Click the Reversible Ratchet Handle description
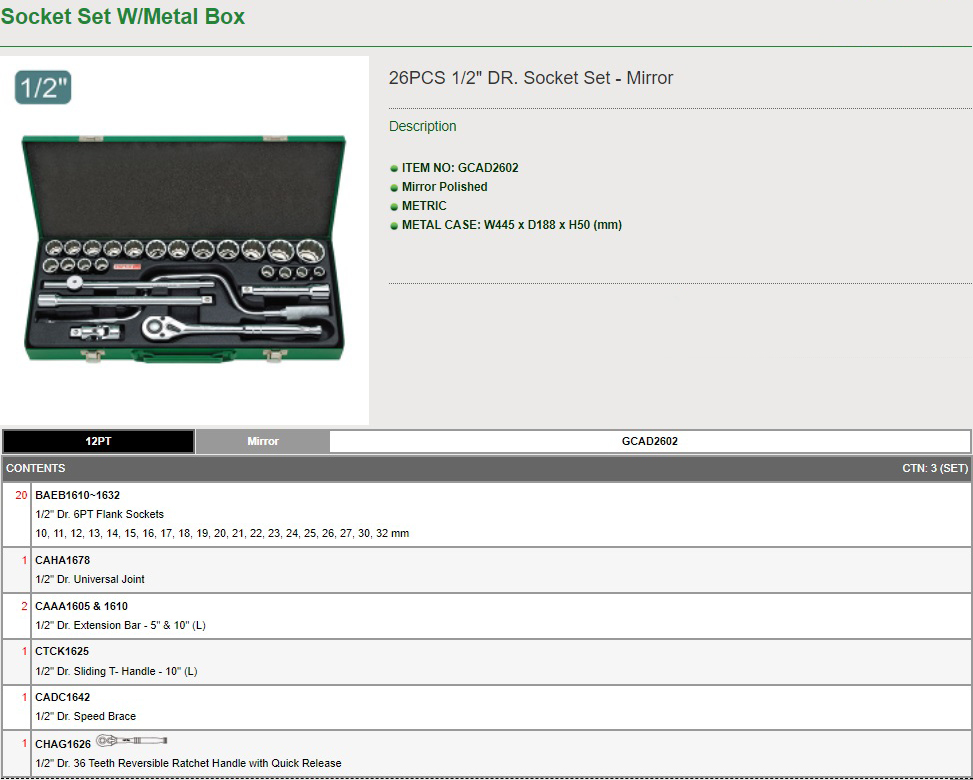This screenshot has height=780, width=973. tap(188, 763)
